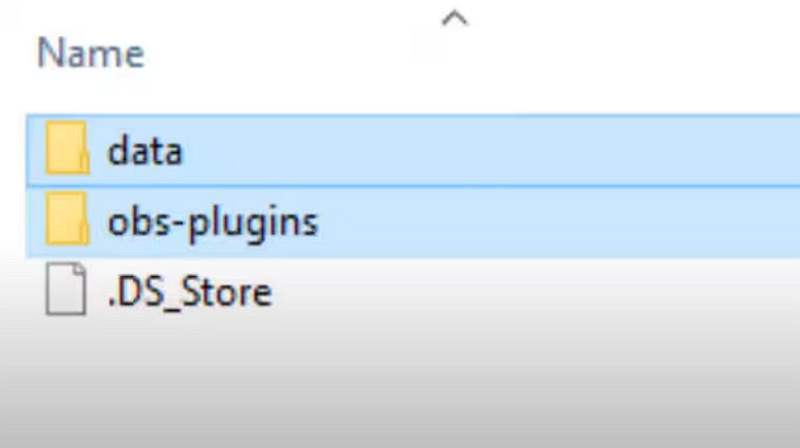Viewport: 800px width, 448px height.
Task: Click the word 'plugins' in obs-plugins entry
Action: click(254, 223)
